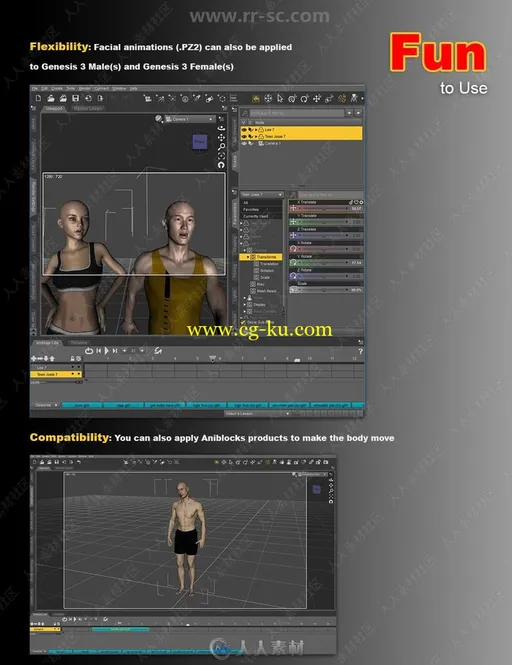Screen dimensions: 512x665
Task: Toggle the Show Sub Items checkbox
Action: (243, 323)
